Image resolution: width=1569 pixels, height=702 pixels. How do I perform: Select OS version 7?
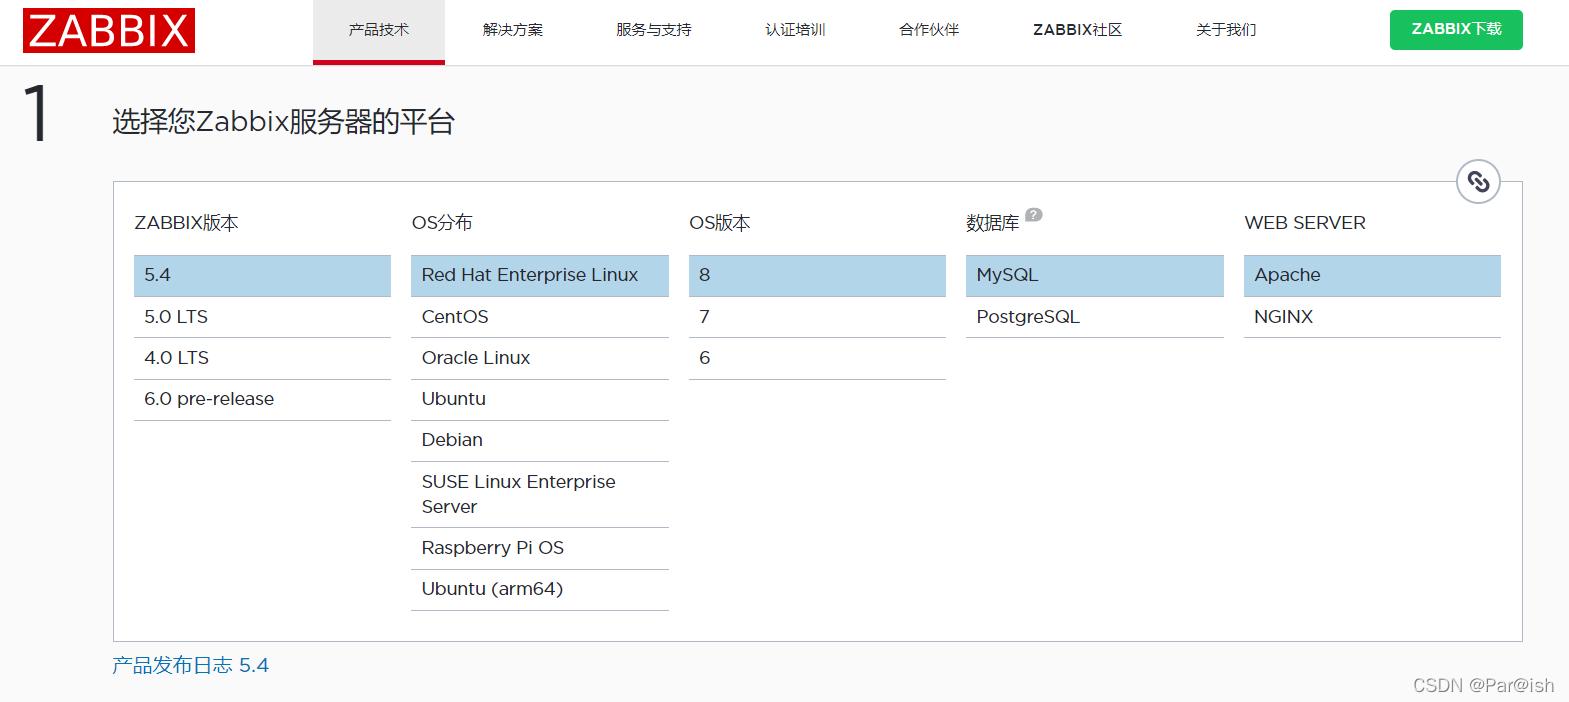[x=817, y=317]
